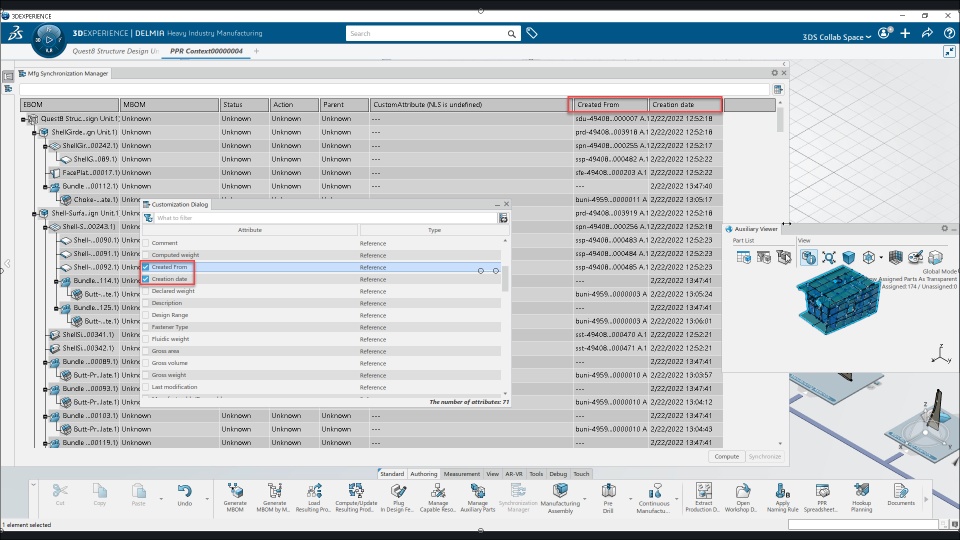Check the Comment attribute checkbox
The image size is (960, 540).
point(146,243)
